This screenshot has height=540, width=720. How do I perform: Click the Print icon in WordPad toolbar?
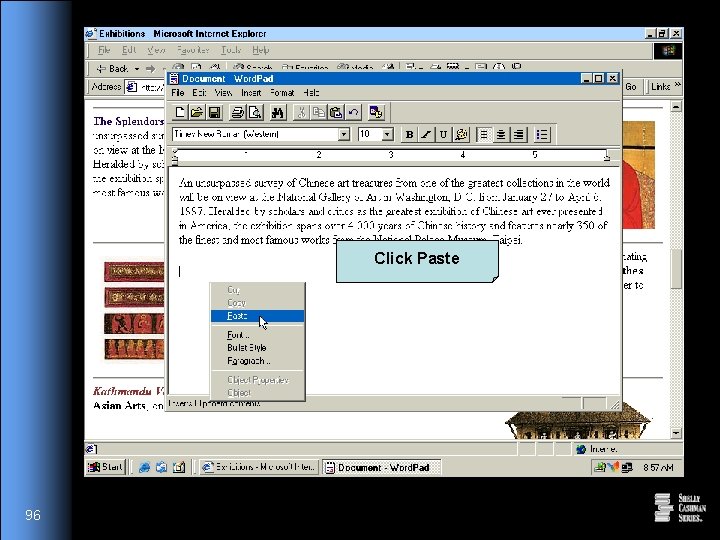[237, 112]
